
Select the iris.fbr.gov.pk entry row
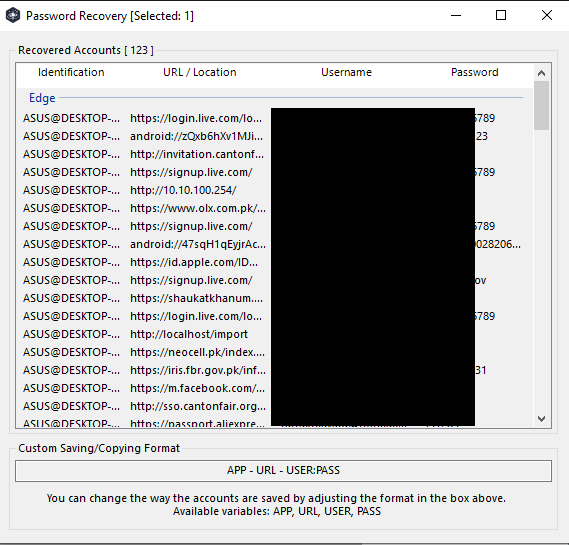(x=274, y=370)
